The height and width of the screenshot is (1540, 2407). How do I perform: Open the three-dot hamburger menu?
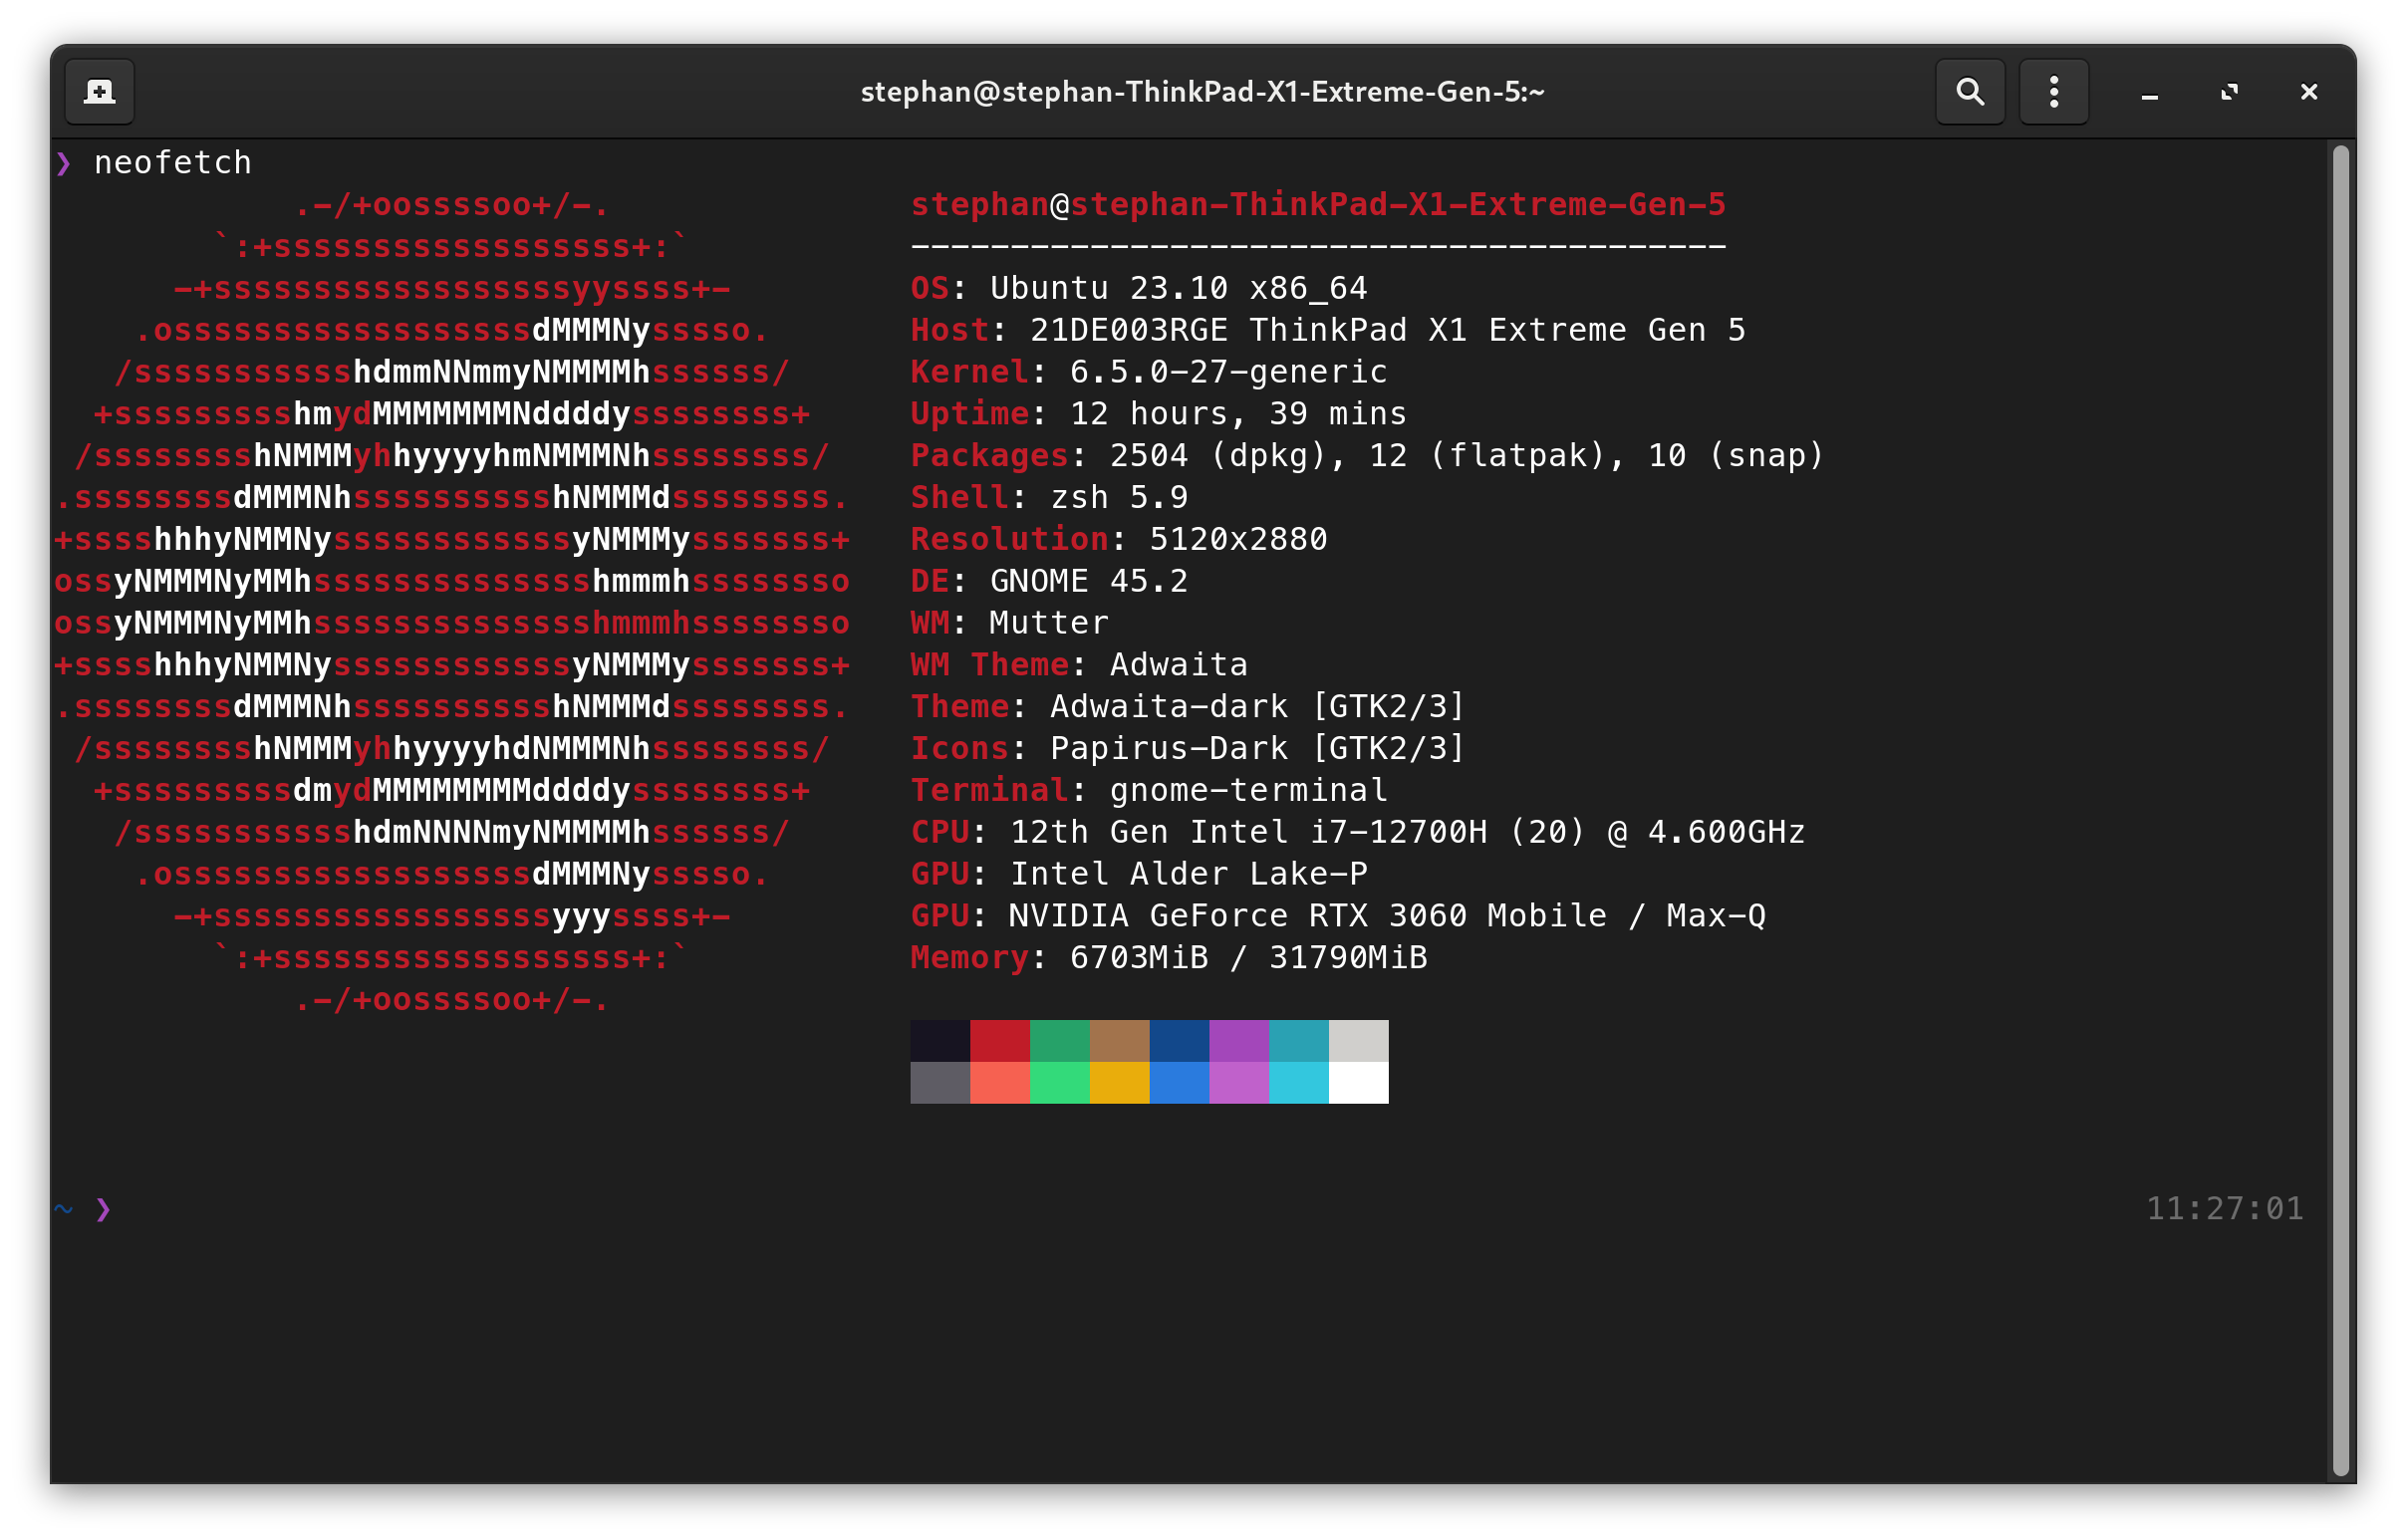pyautogui.click(x=2053, y=92)
